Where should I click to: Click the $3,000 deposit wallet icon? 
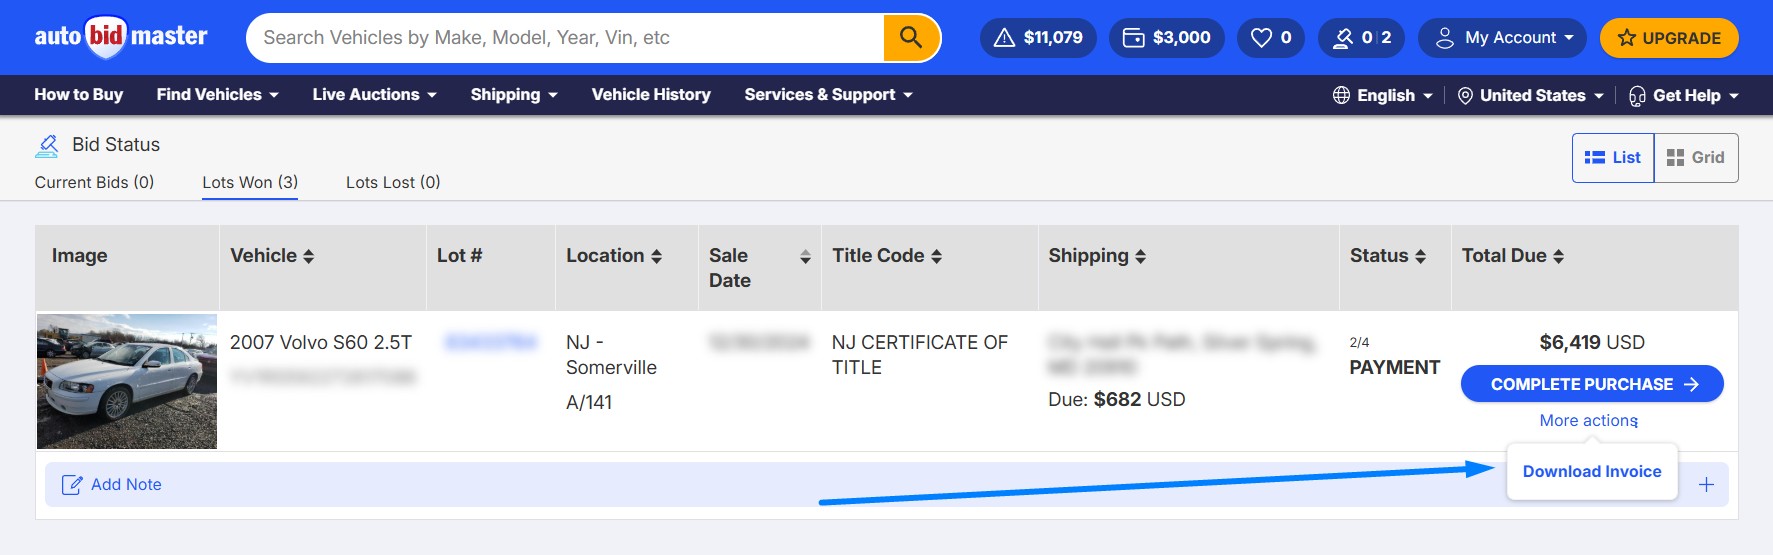[x=1134, y=38]
